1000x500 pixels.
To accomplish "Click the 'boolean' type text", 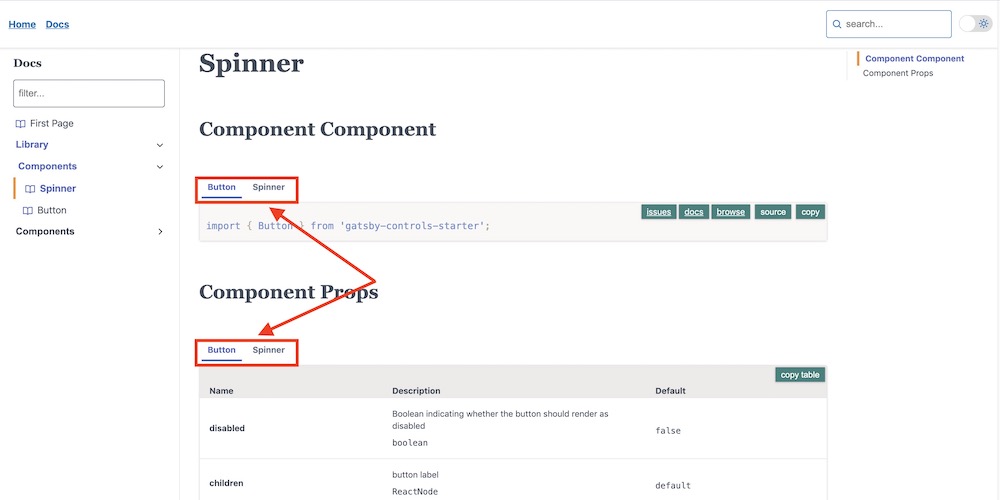I will (410, 443).
